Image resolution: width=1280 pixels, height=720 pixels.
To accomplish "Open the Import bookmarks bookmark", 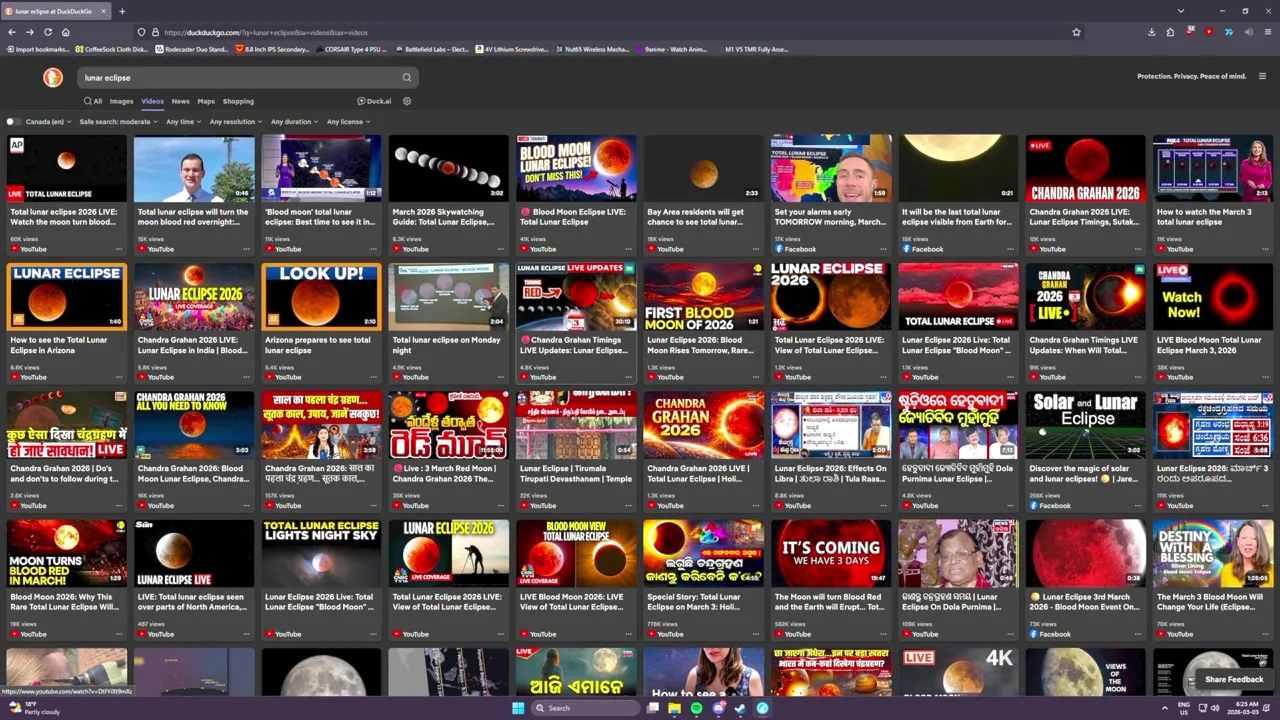I will click(x=37, y=49).
